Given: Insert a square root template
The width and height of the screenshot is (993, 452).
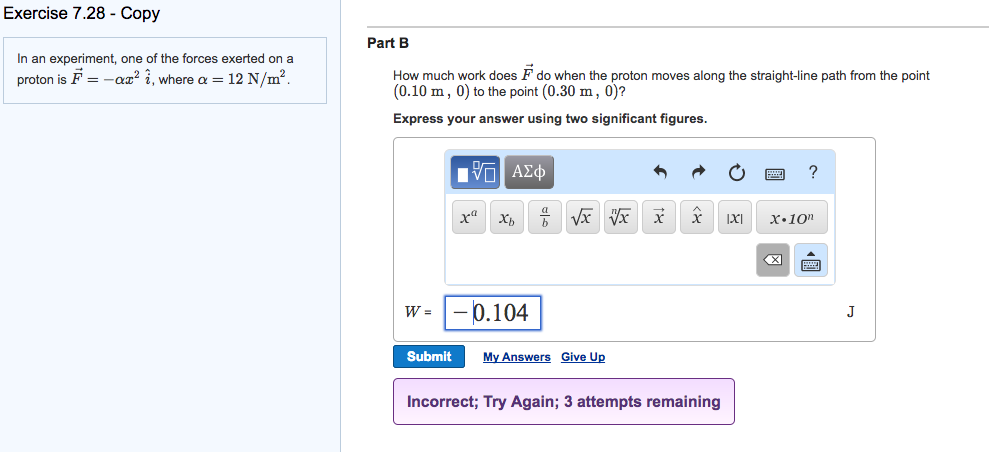Looking at the screenshot, I should pos(583,218).
